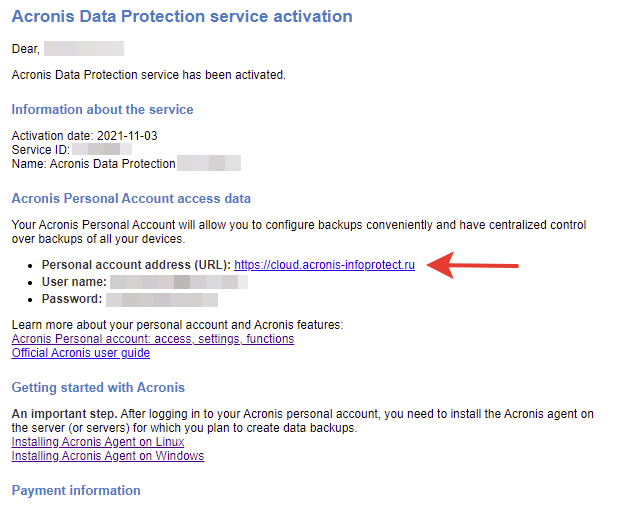Open the Official Acronis user guide
This screenshot has width=622, height=508.
81,353
